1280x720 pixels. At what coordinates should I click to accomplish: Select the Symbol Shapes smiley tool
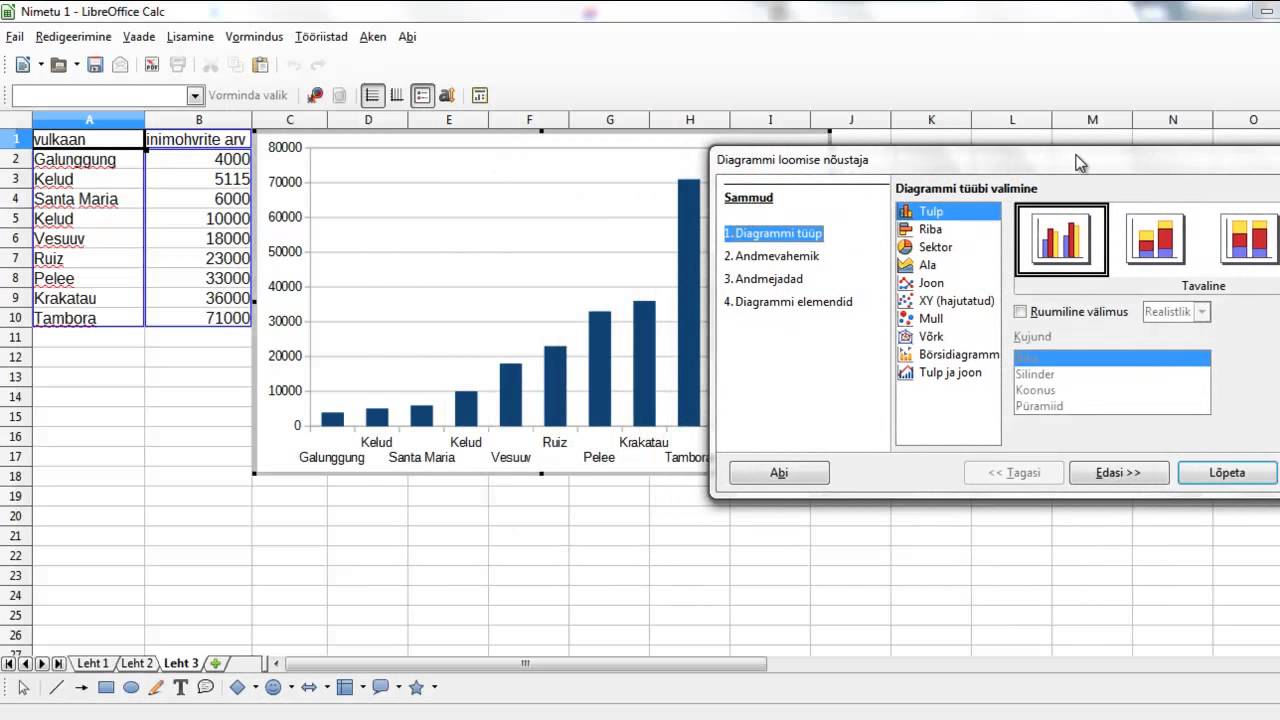273,687
